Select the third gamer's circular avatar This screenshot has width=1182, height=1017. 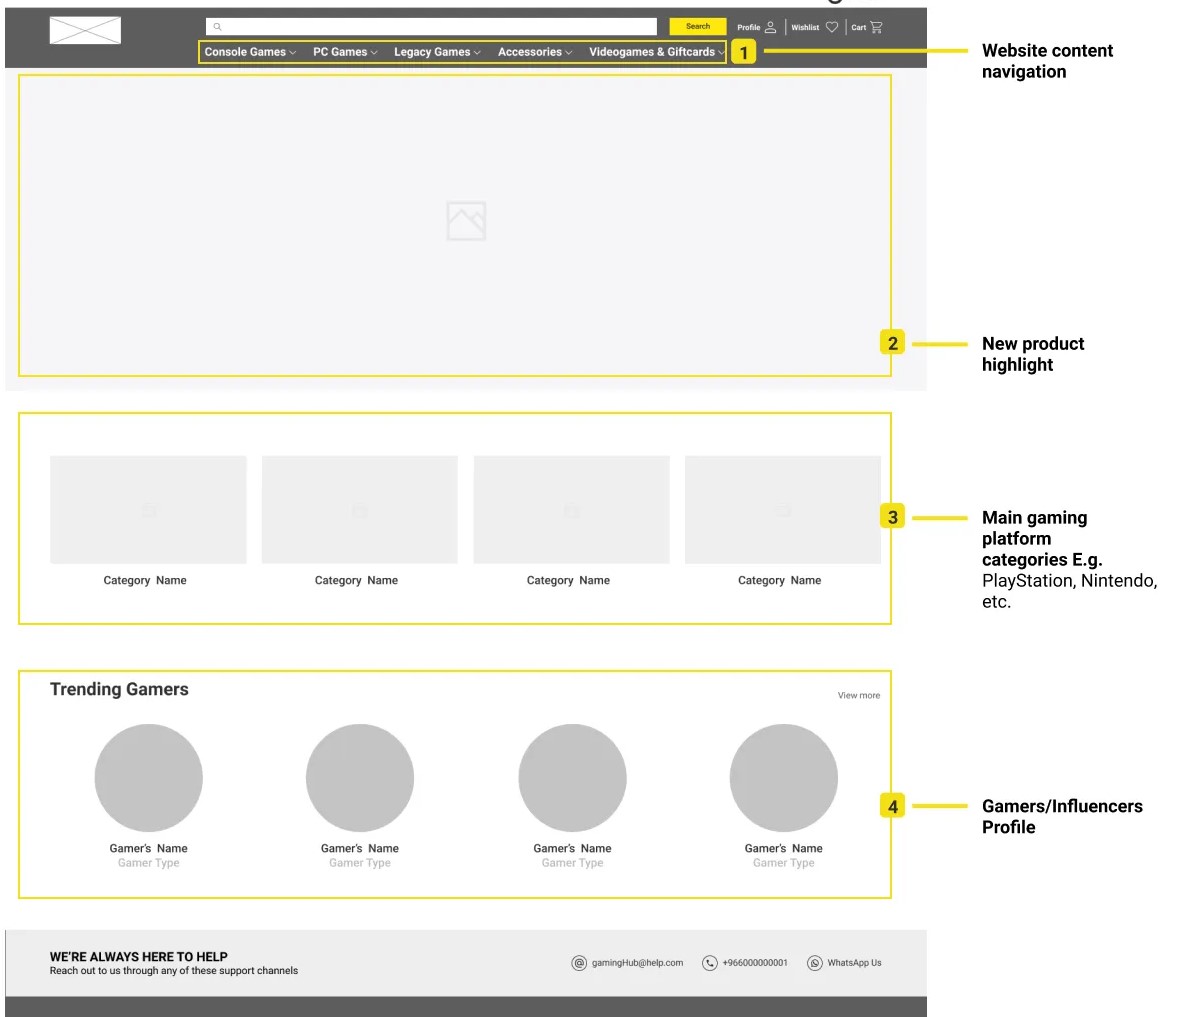pos(572,778)
